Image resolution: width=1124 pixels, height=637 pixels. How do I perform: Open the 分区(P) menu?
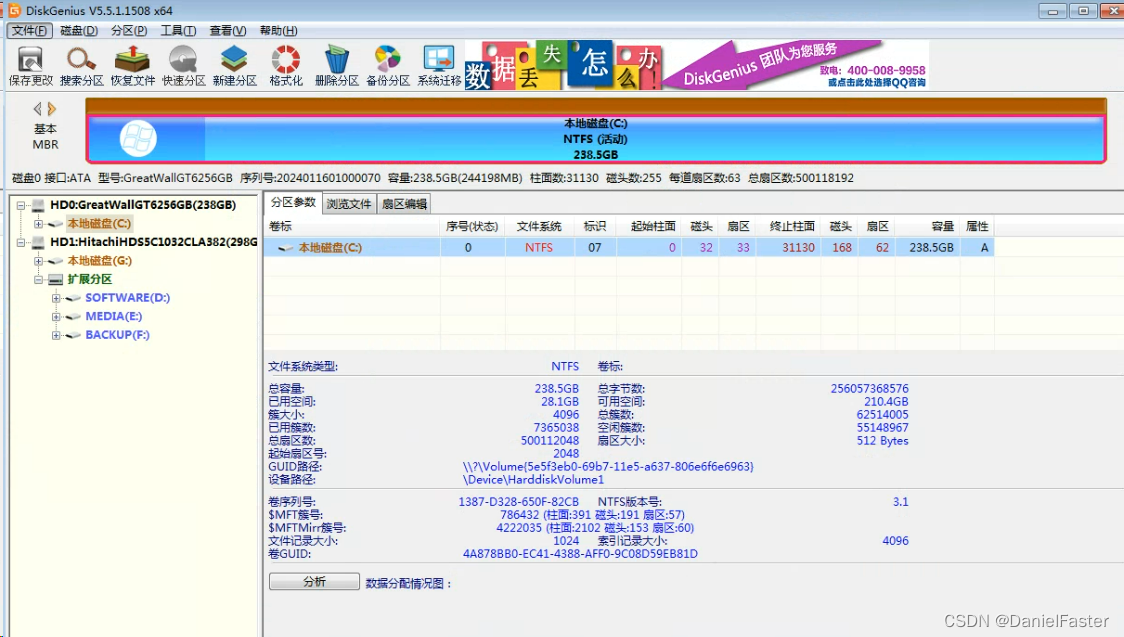pyautogui.click(x=129, y=30)
